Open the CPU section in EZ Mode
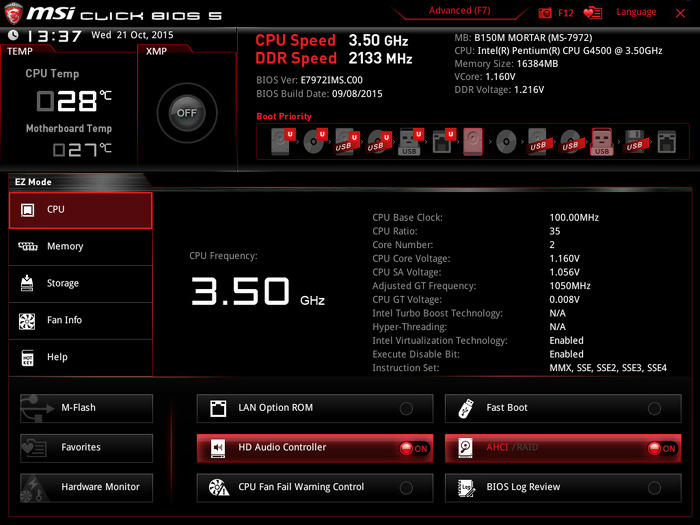 click(80, 210)
